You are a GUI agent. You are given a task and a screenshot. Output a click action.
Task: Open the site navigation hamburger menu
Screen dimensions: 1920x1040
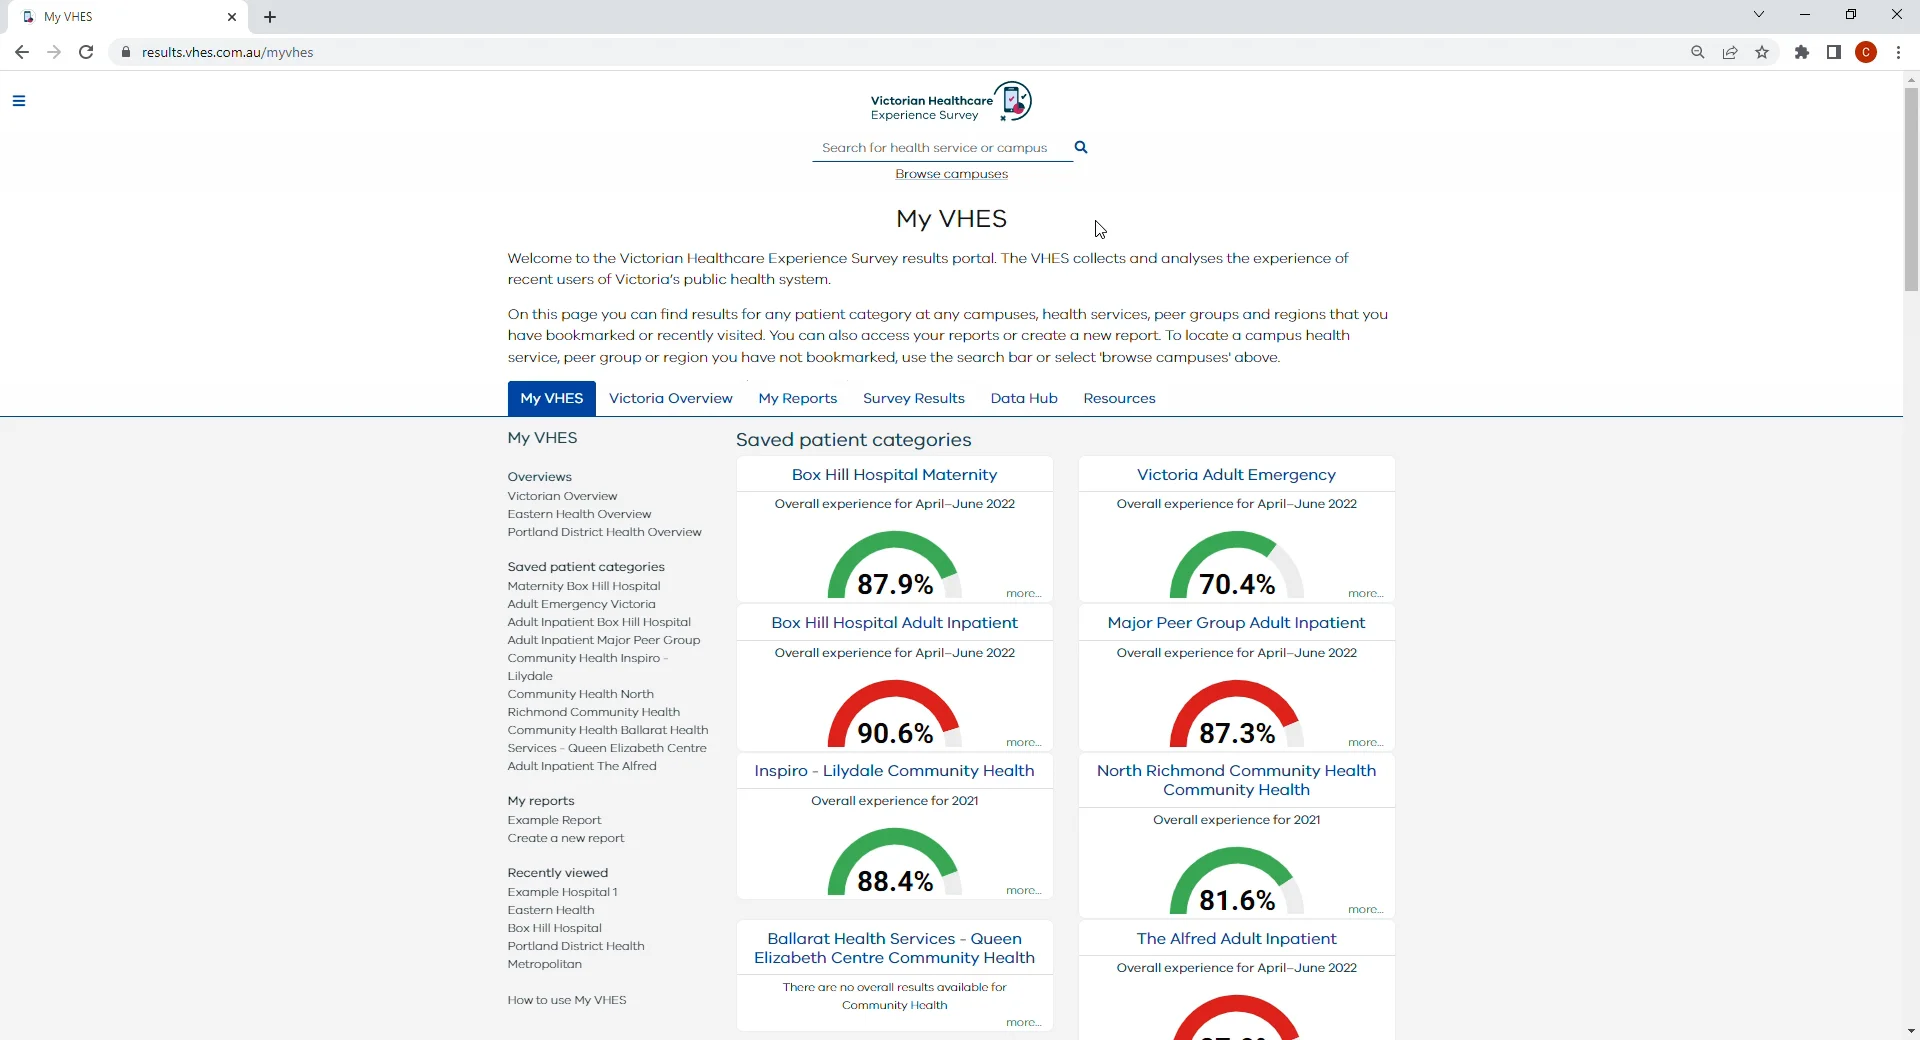click(x=19, y=100)
